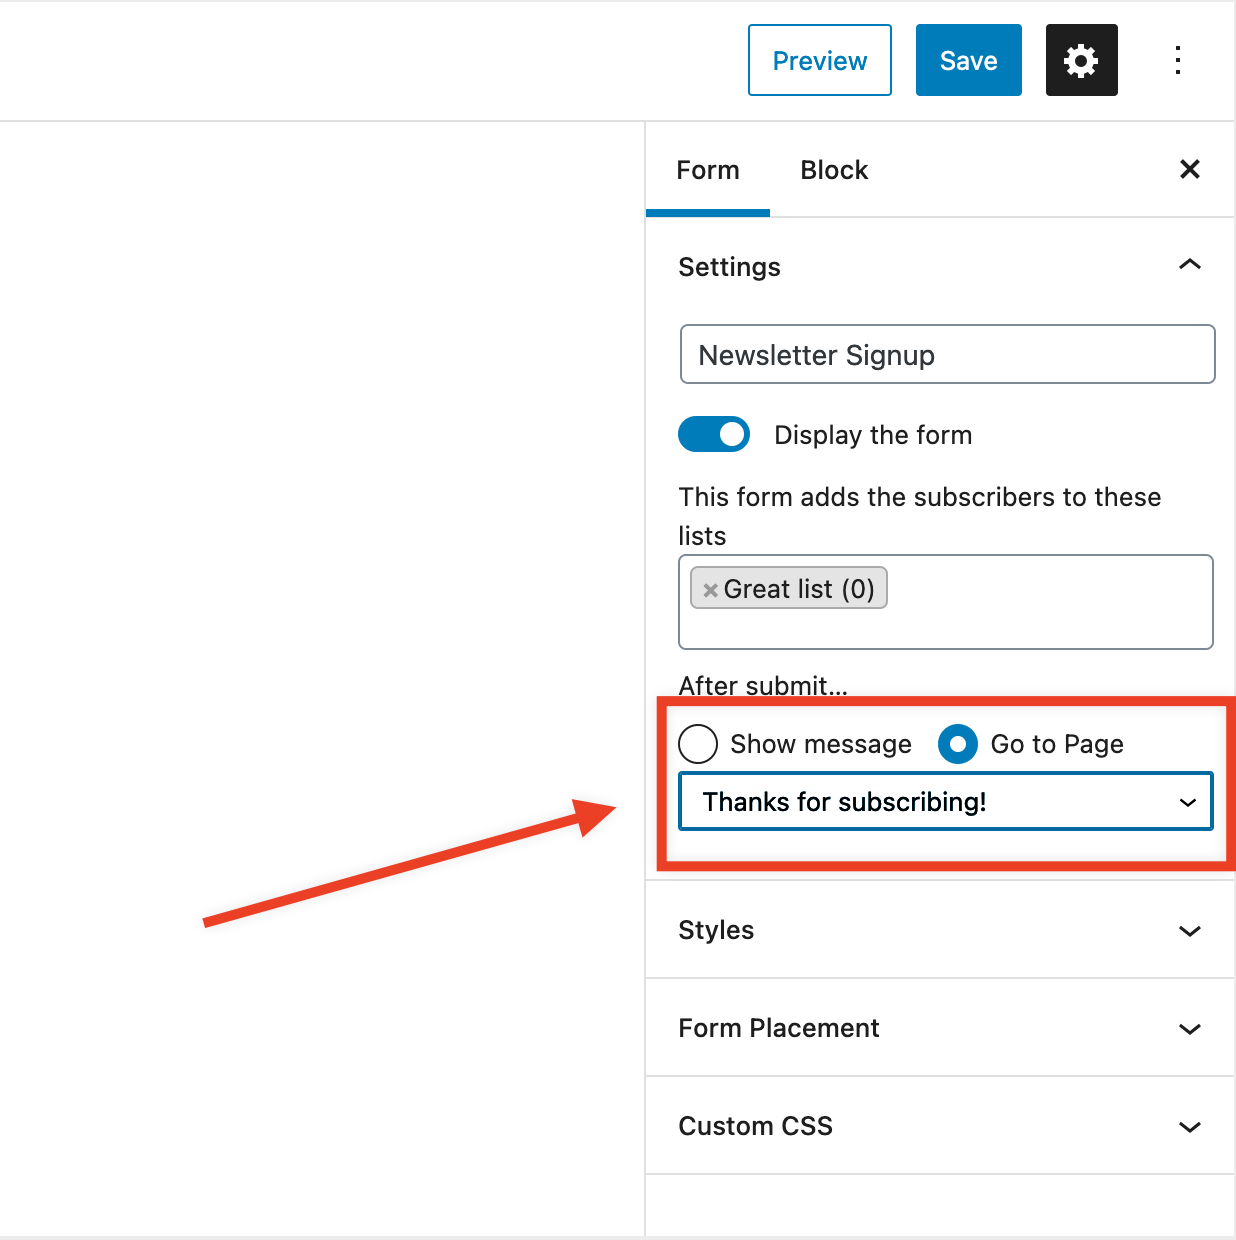Collapse the Settings section chevron

(1189, 265)
